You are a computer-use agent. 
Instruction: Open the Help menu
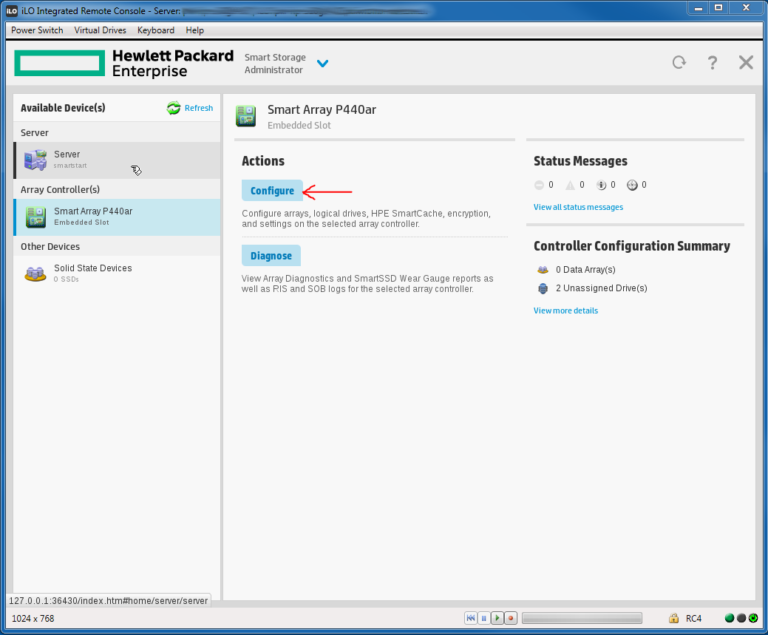click(x=194, y=30)
